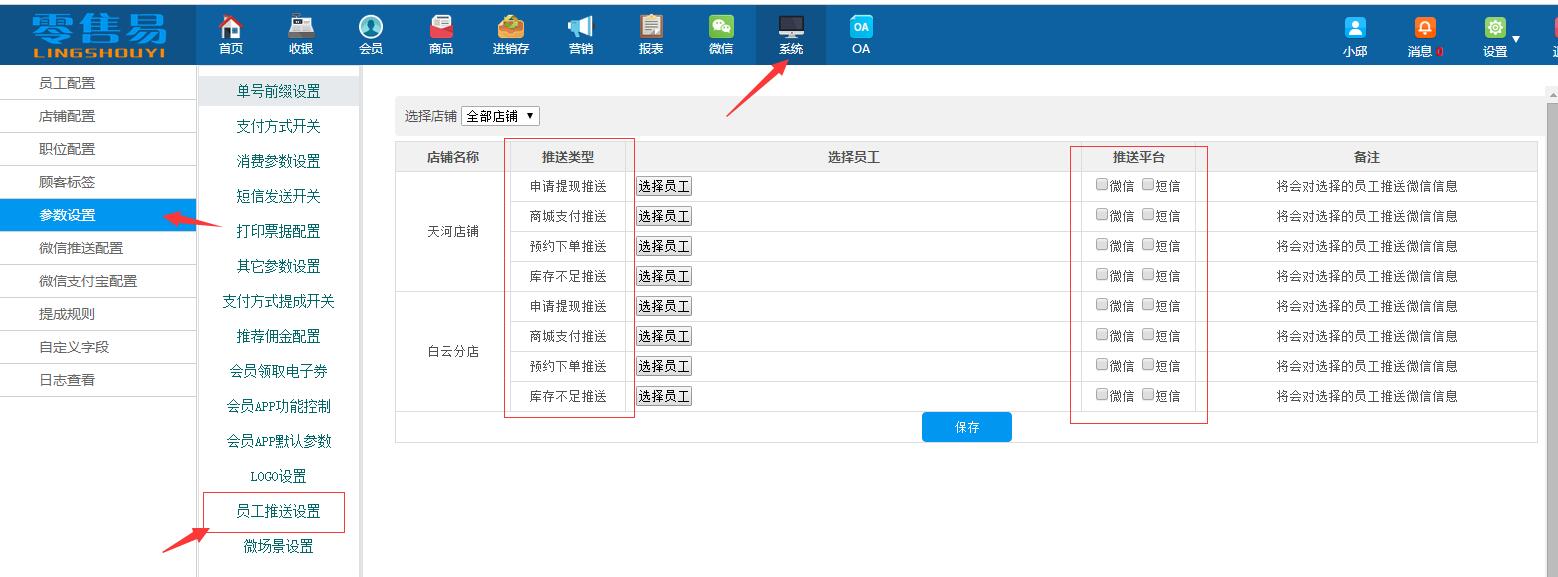Click the 进销存 (inventory) icon
This screenshot has width=1558, height=577.
point(510,33)
